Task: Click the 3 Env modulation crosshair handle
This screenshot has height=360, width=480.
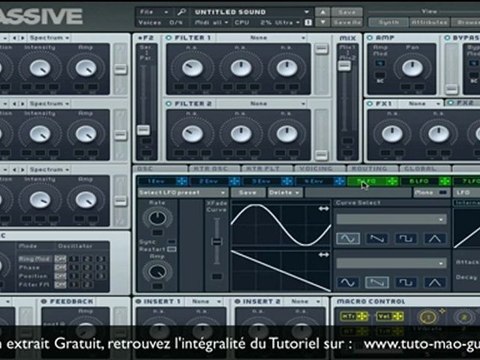Action: [x=287, y=181]
